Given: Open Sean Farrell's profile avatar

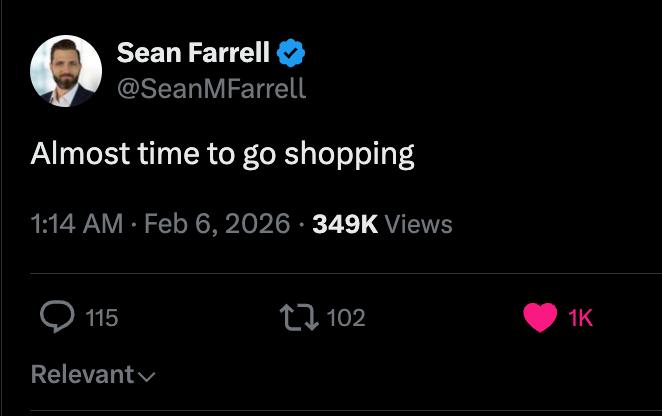Looking at the screenshot, I should (x=66, y=70).
